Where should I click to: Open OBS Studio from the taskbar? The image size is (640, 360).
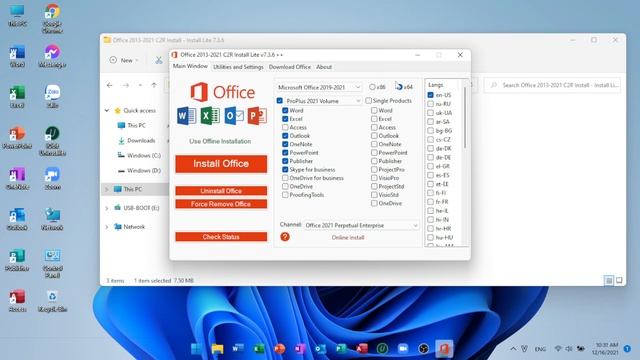(x=423, y=349)
